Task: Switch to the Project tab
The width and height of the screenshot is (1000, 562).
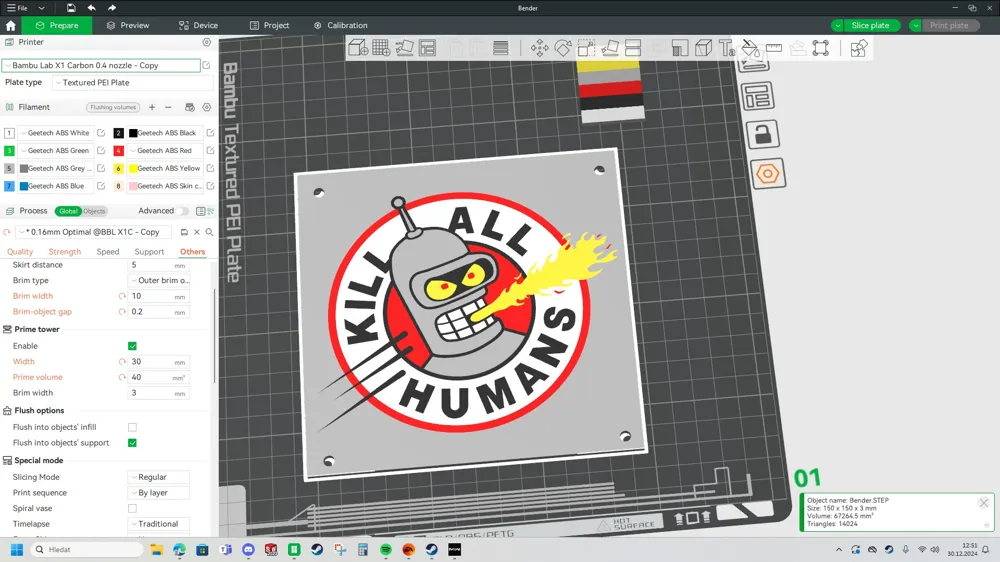Action: [x=269, y=26]
